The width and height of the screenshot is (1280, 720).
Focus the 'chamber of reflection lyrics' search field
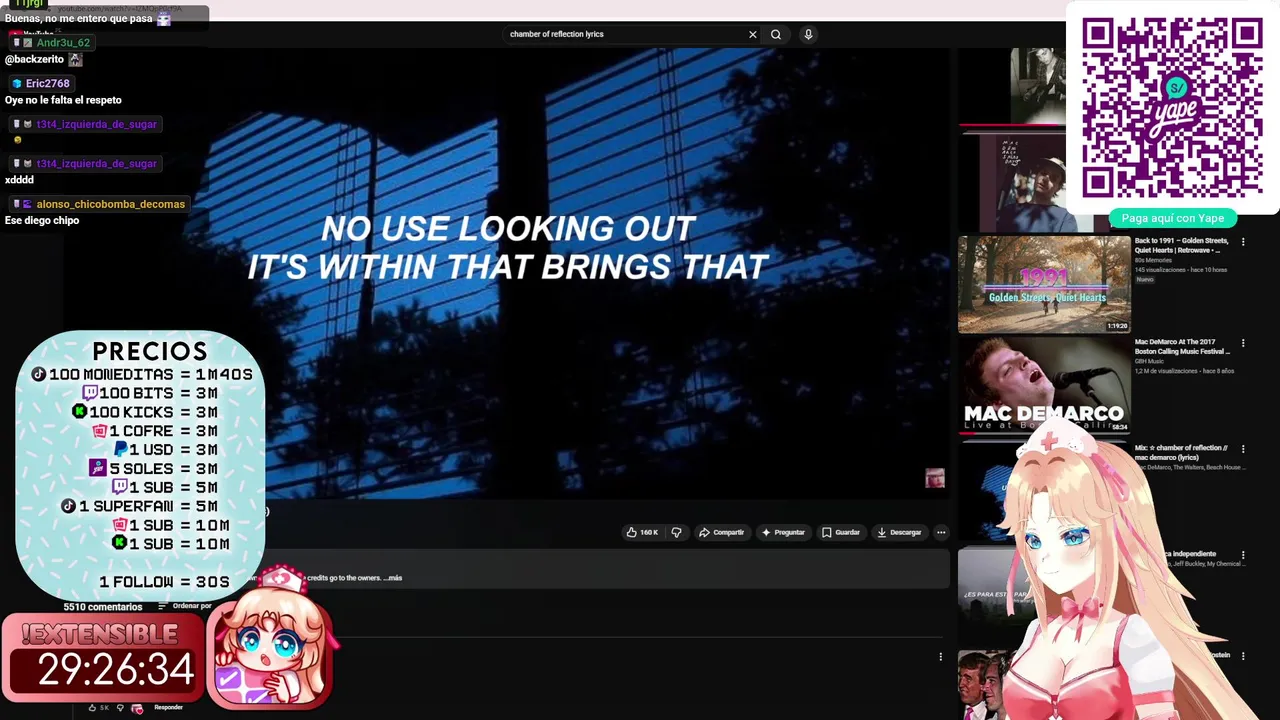[x=625, y=34]
